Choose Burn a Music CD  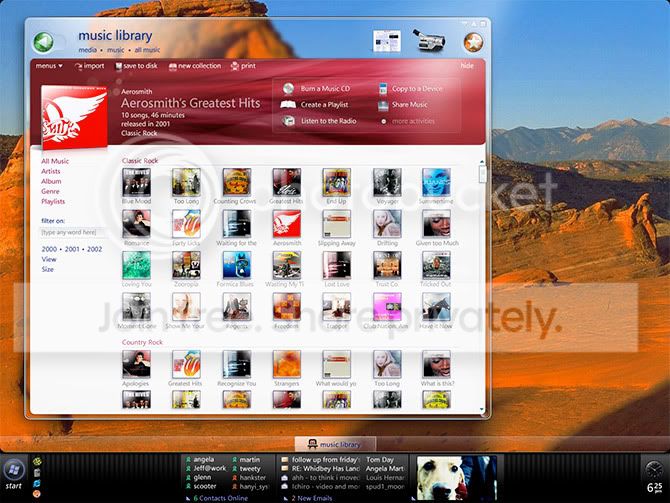tap(317, 88)
